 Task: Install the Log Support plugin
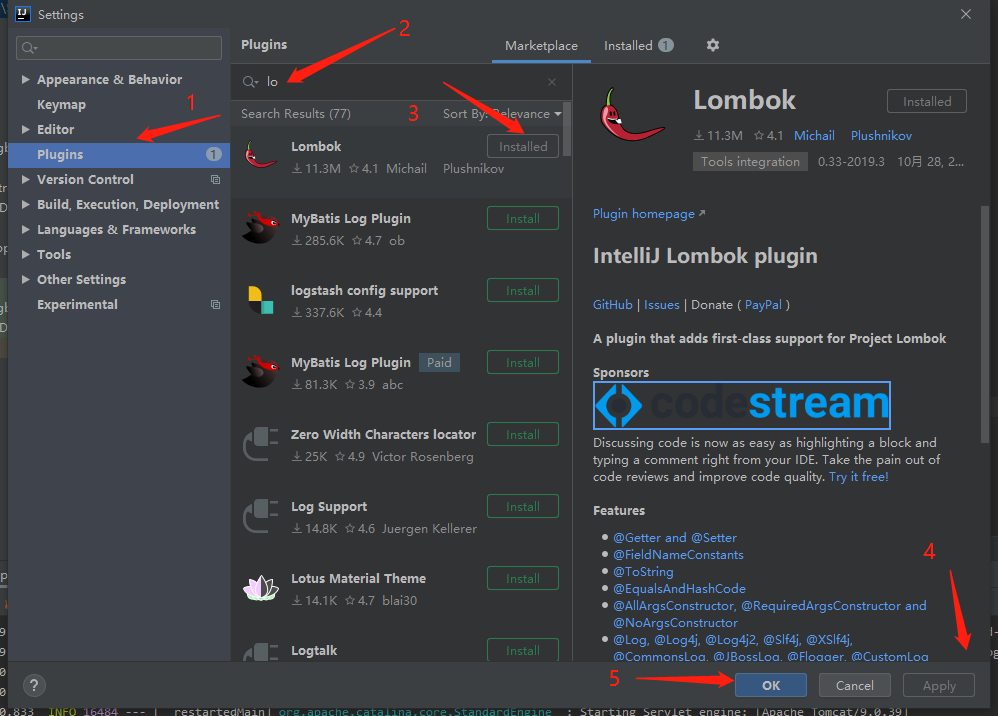coord(523,506)
